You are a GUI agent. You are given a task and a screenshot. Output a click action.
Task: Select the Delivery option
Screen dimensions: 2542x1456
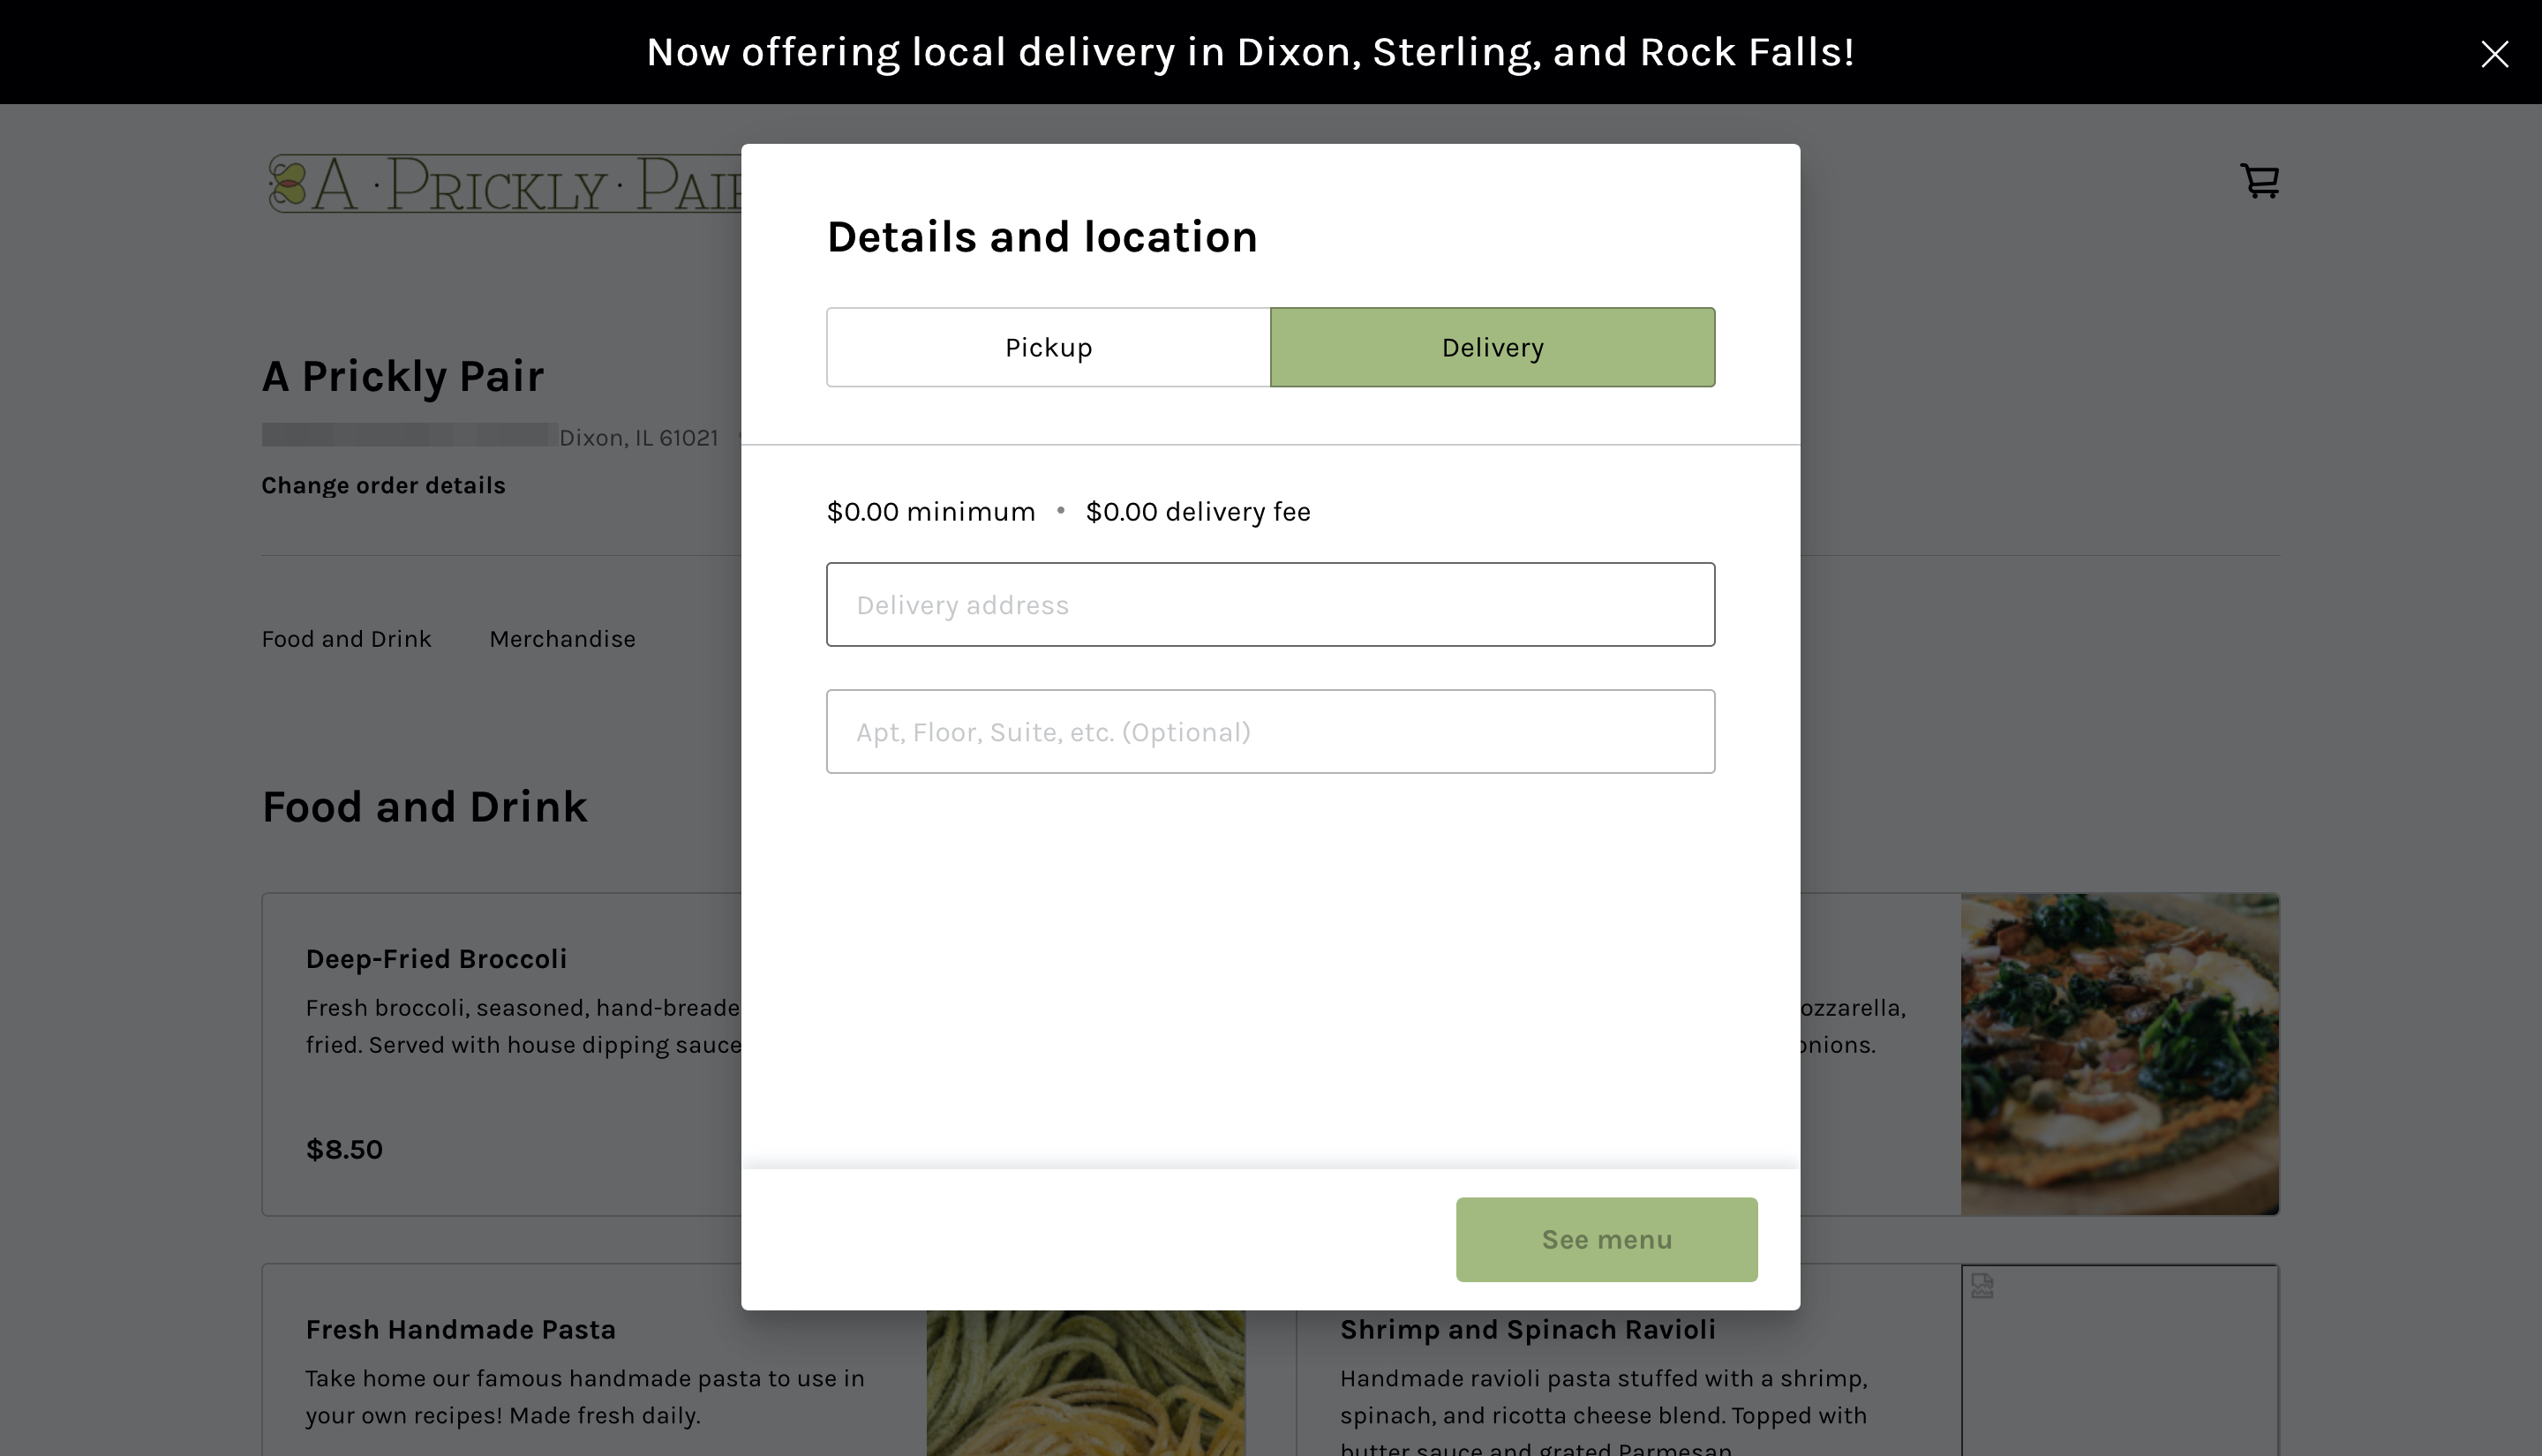click(1491, 347)
